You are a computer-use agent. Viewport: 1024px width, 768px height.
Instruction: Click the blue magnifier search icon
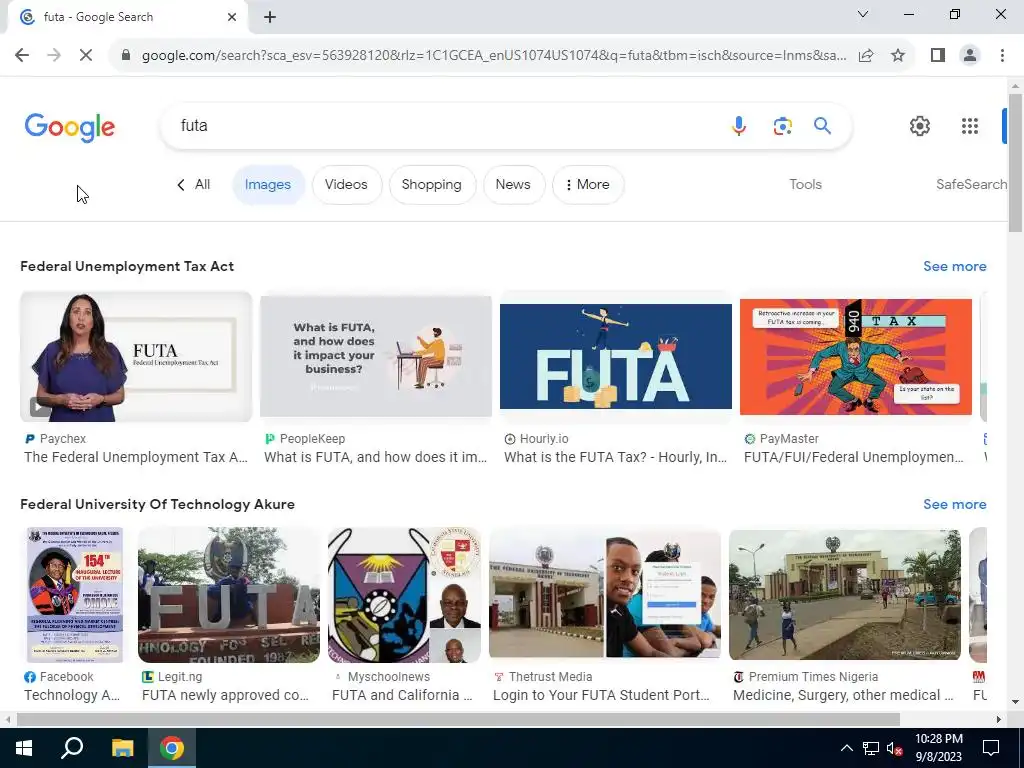click(x=822, y=125)
